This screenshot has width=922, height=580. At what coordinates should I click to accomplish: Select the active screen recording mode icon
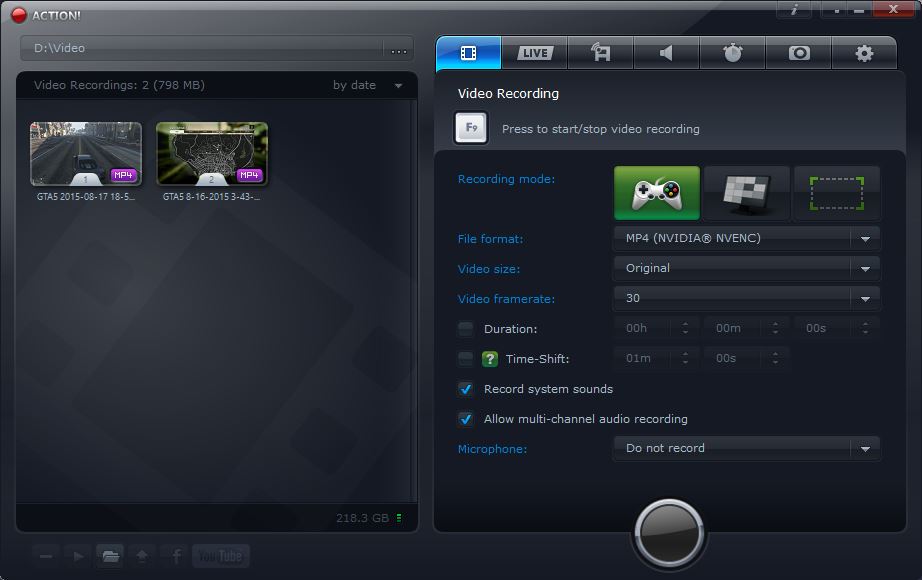[x=746, y=193]
